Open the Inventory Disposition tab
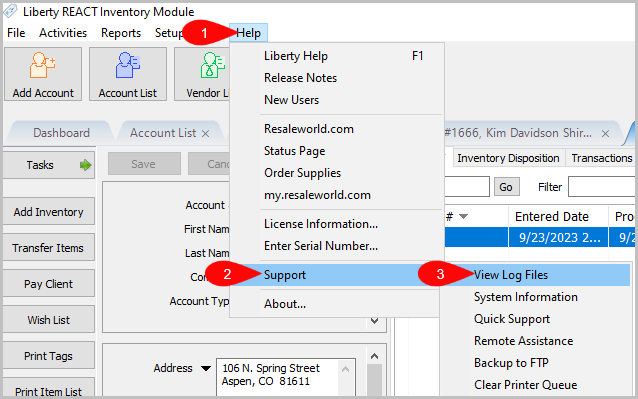638x399 pixels. 508,158
